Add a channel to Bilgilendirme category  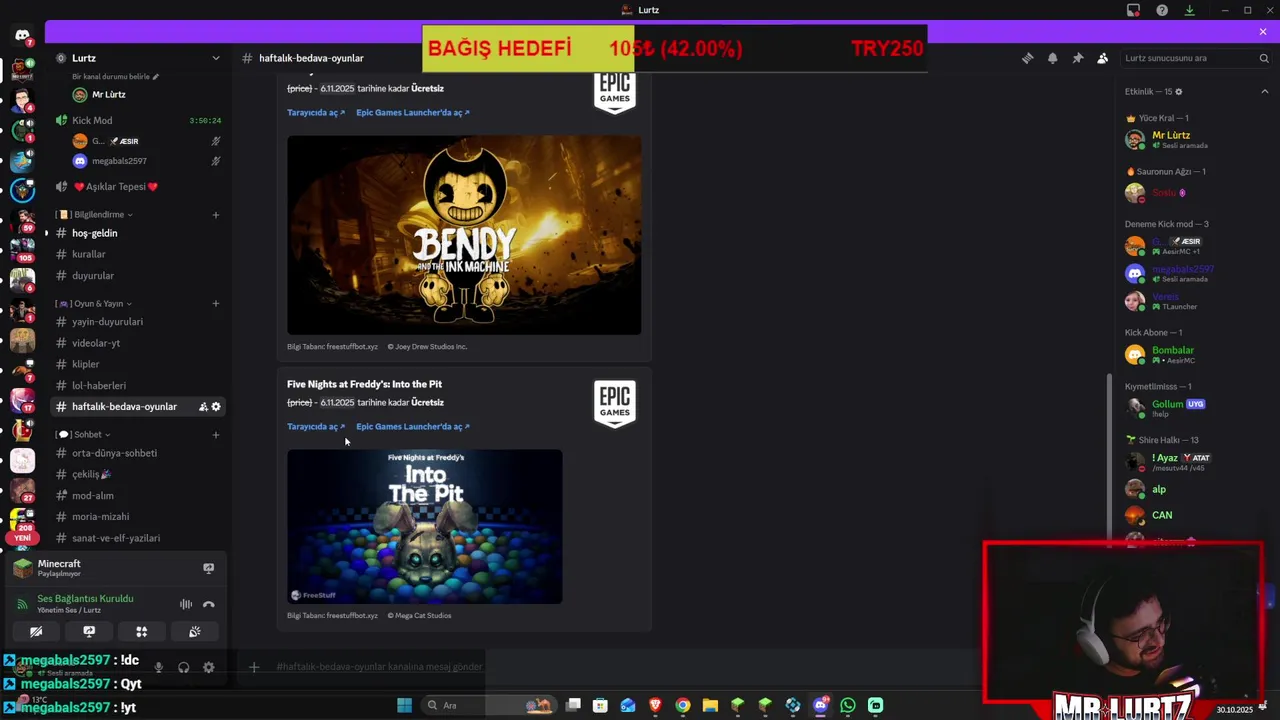click(x=215, y=214)
